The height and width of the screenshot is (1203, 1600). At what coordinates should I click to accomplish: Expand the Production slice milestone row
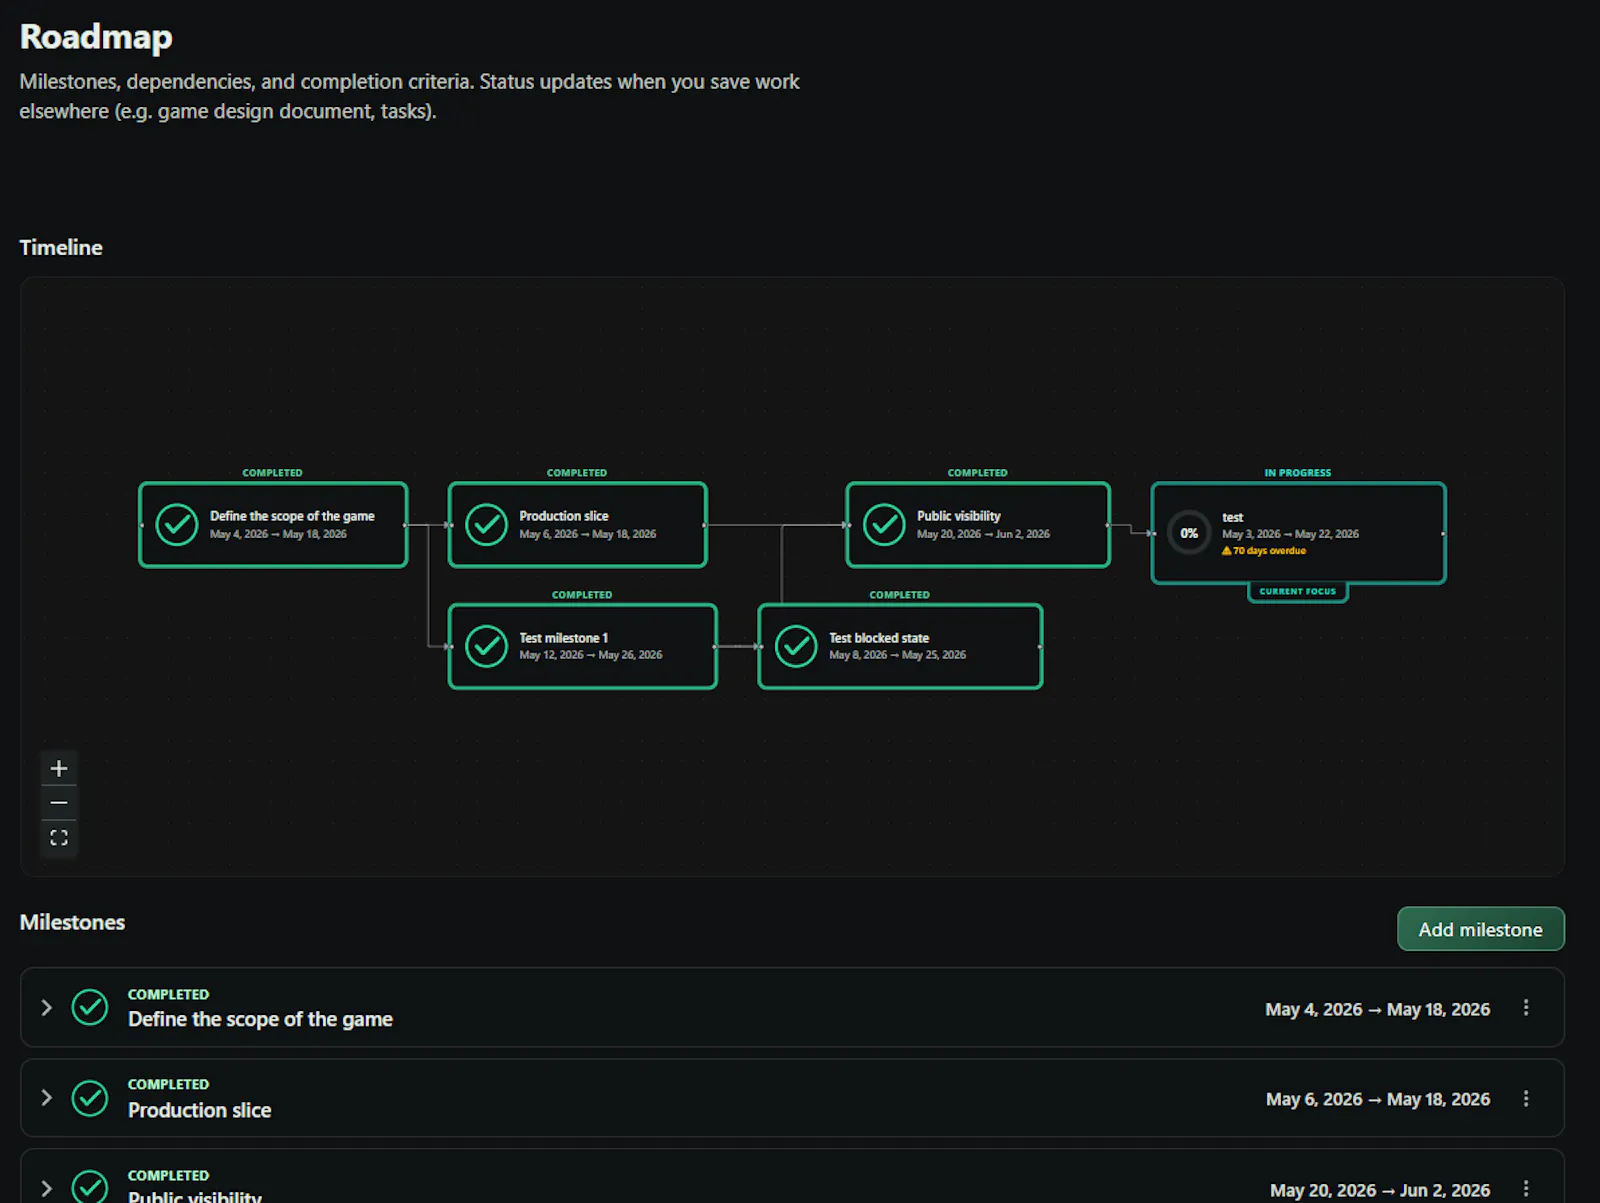pos(46,1097)
